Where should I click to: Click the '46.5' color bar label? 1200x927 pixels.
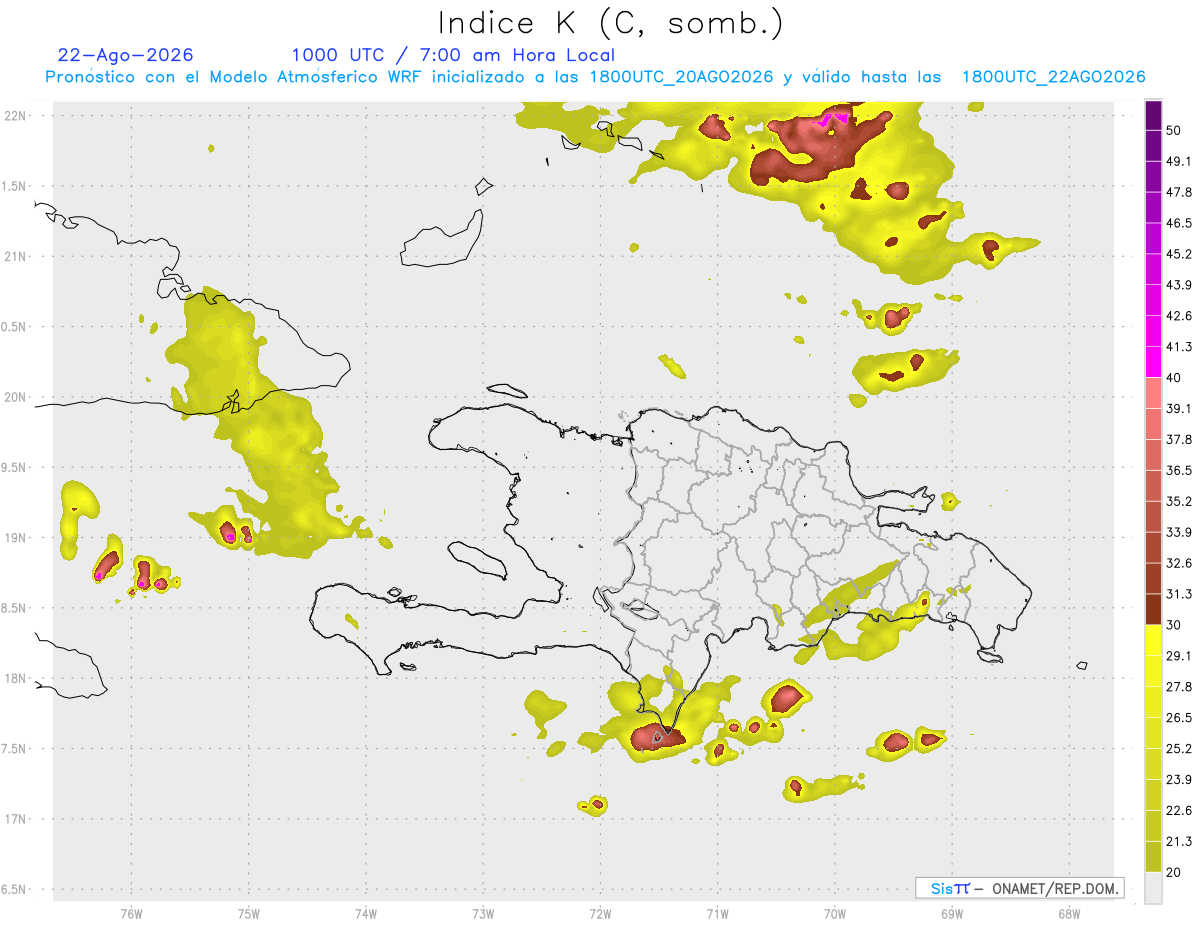click(1179, 223)
